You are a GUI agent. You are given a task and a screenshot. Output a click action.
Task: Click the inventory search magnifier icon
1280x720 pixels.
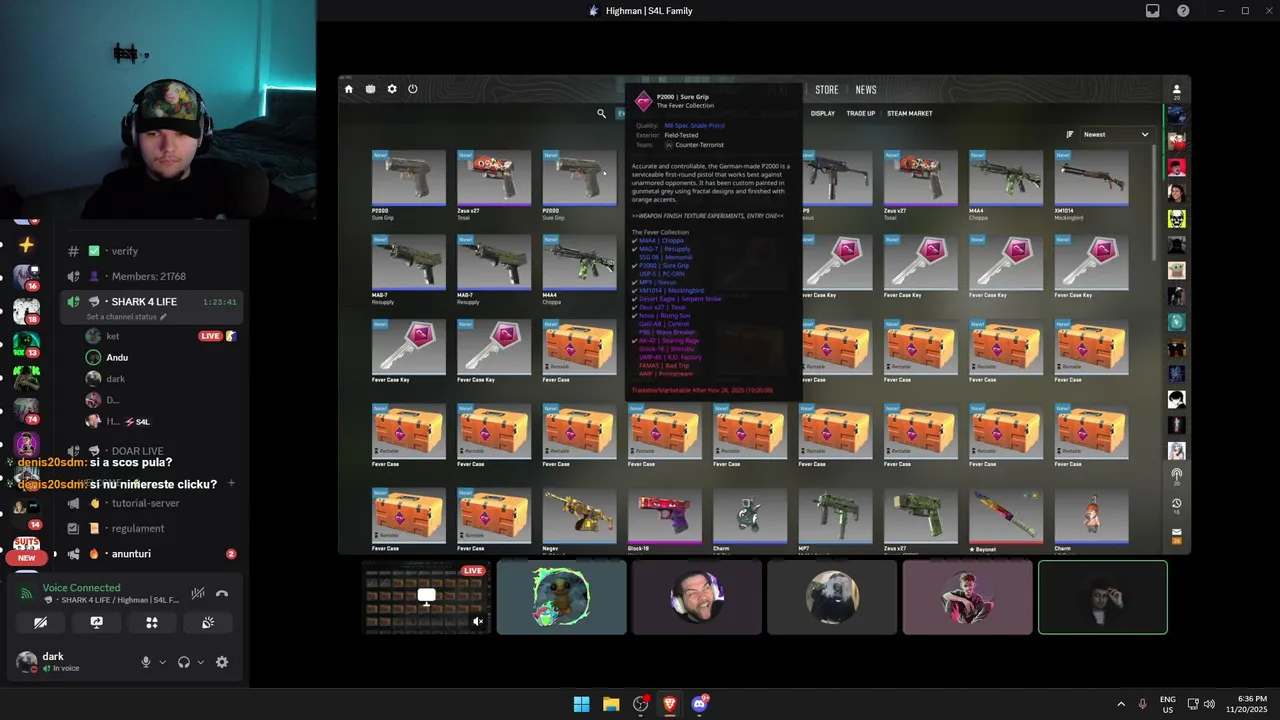[601, 113]
